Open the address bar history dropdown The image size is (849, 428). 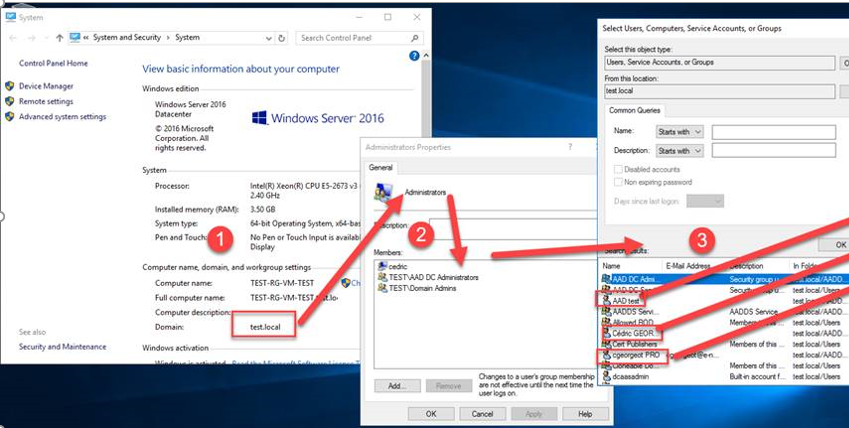click(x=269, y=38)
